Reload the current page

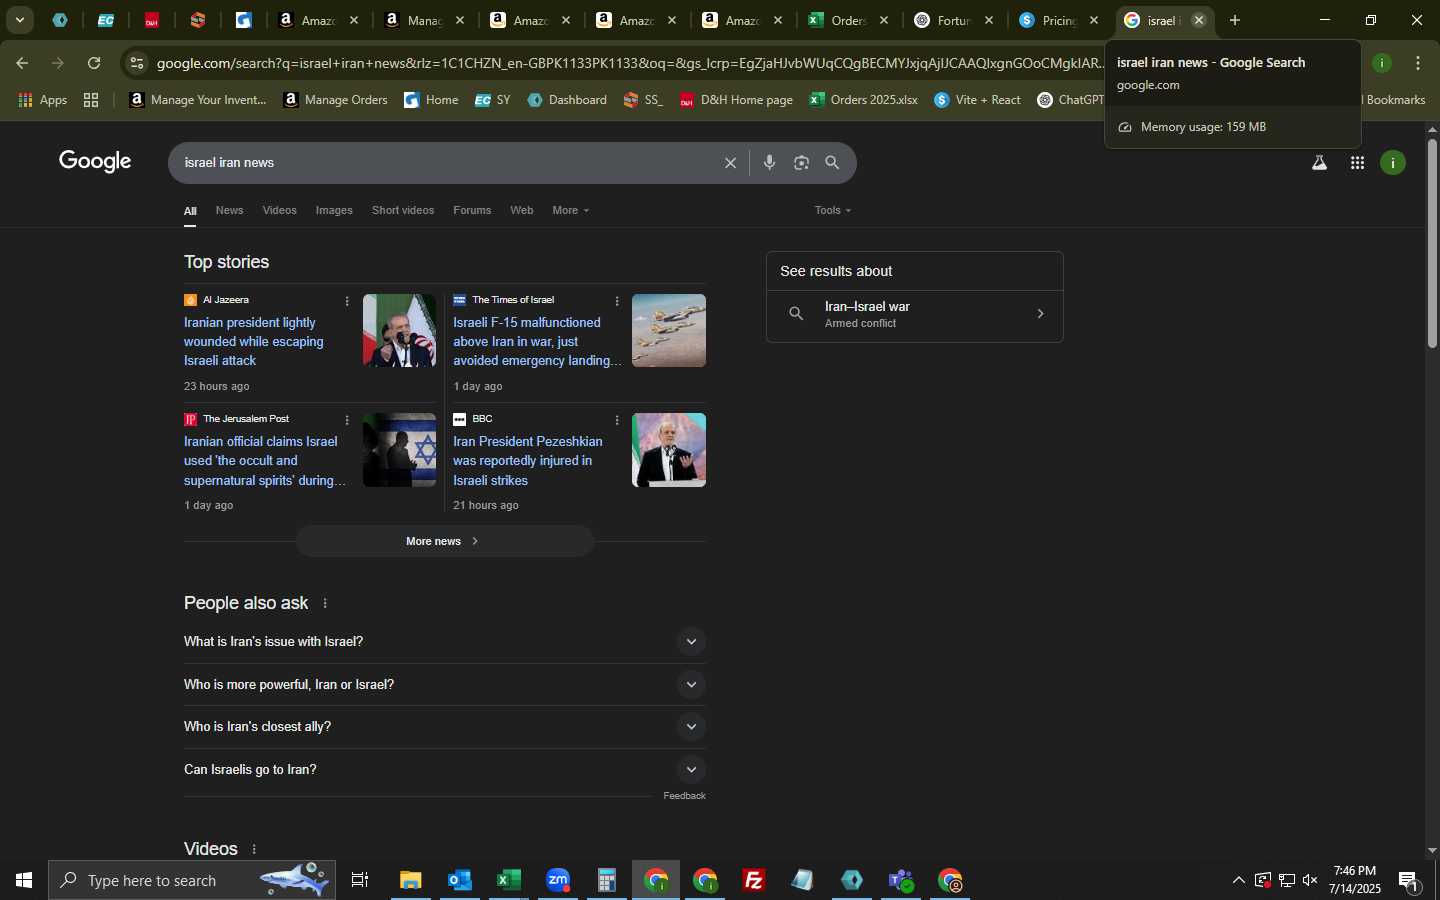tap(94, 63)
